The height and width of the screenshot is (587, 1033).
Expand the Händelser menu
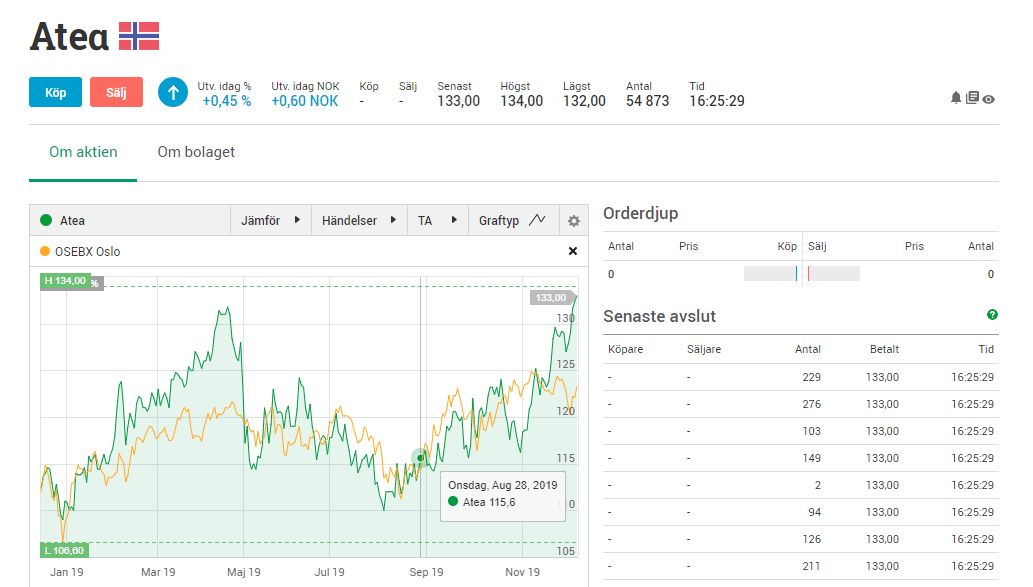click(359, 221)
